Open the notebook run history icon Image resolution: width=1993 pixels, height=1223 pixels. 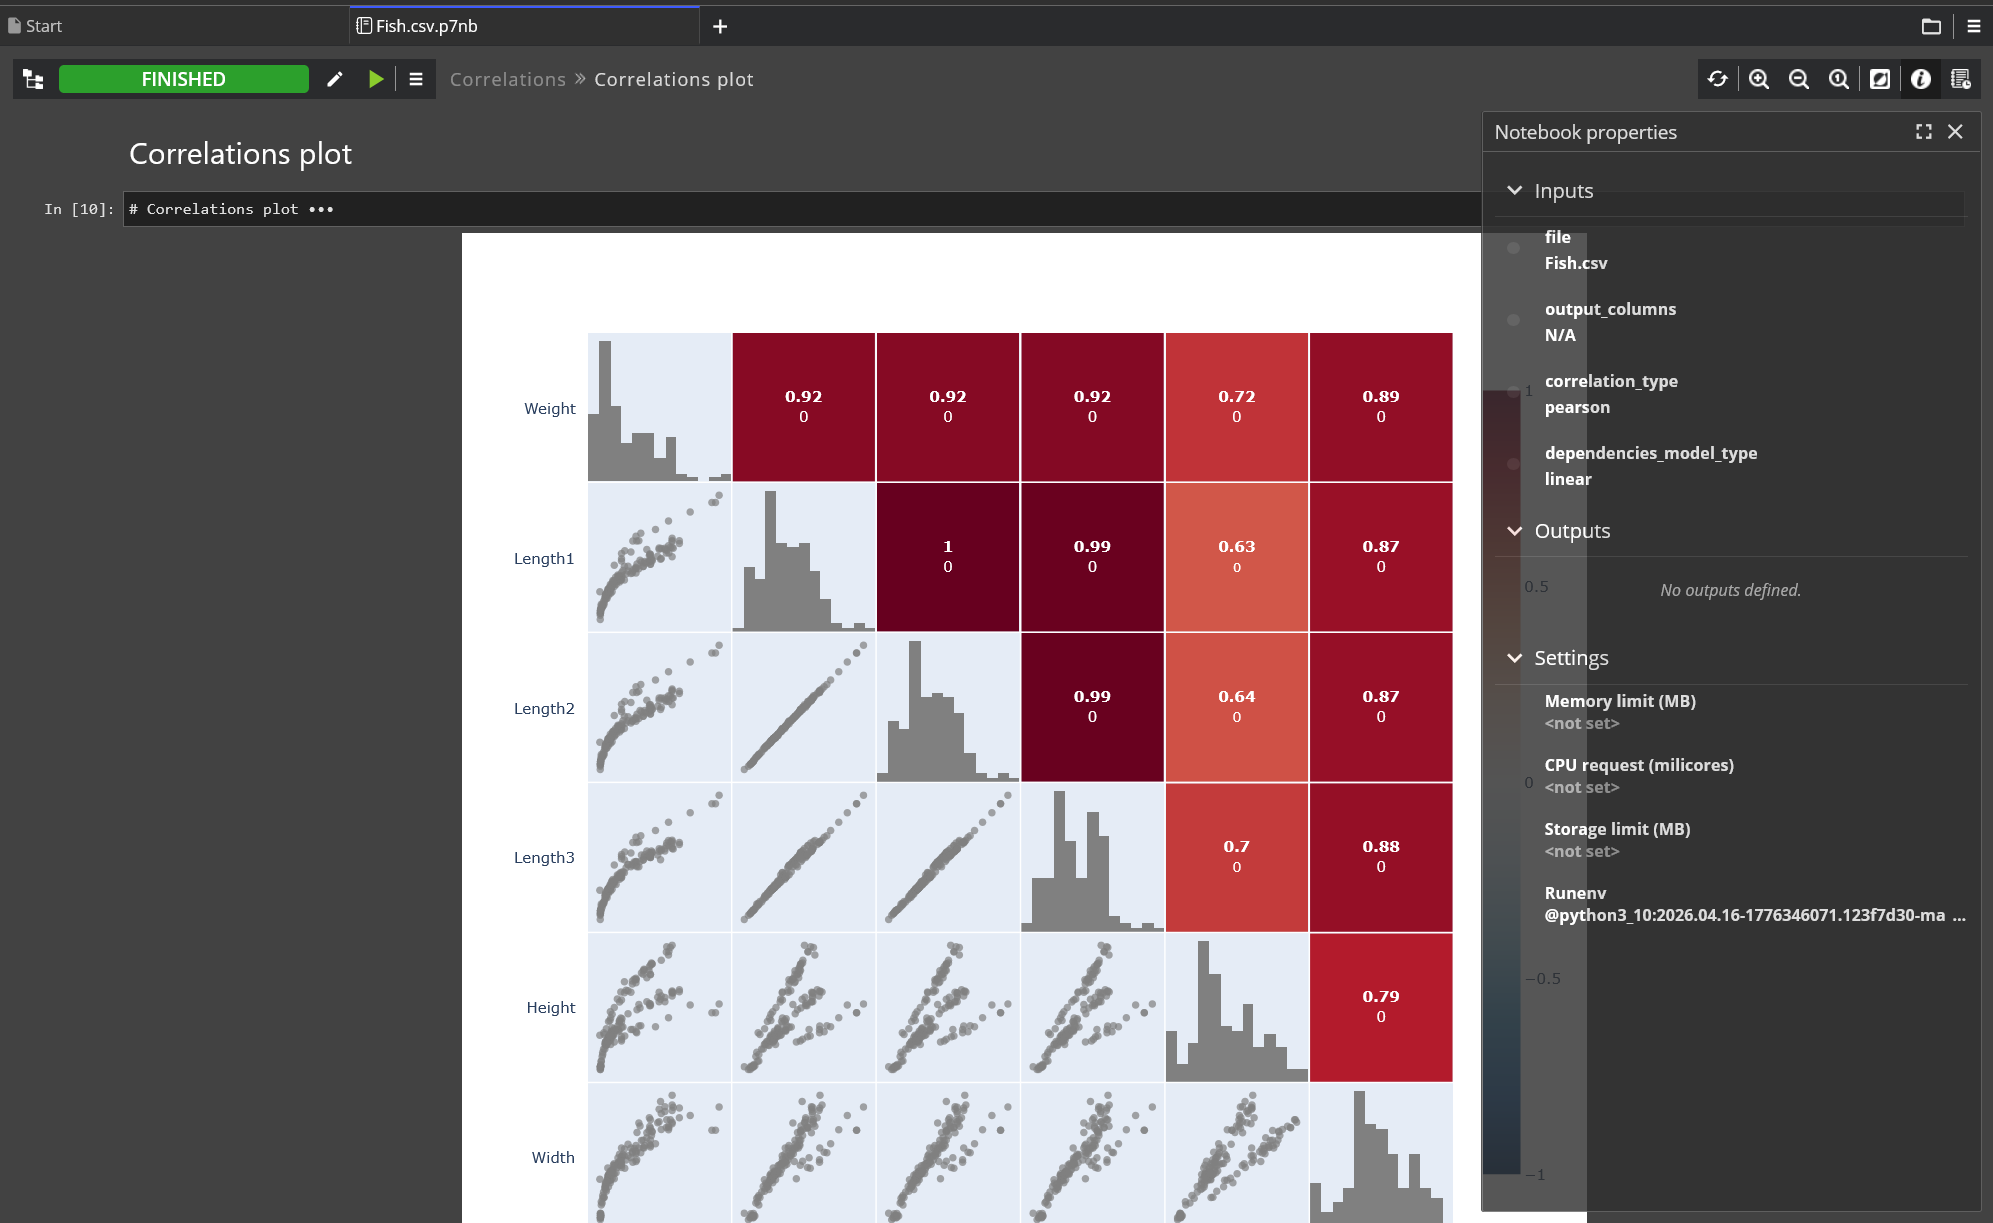coord(1960,79)
